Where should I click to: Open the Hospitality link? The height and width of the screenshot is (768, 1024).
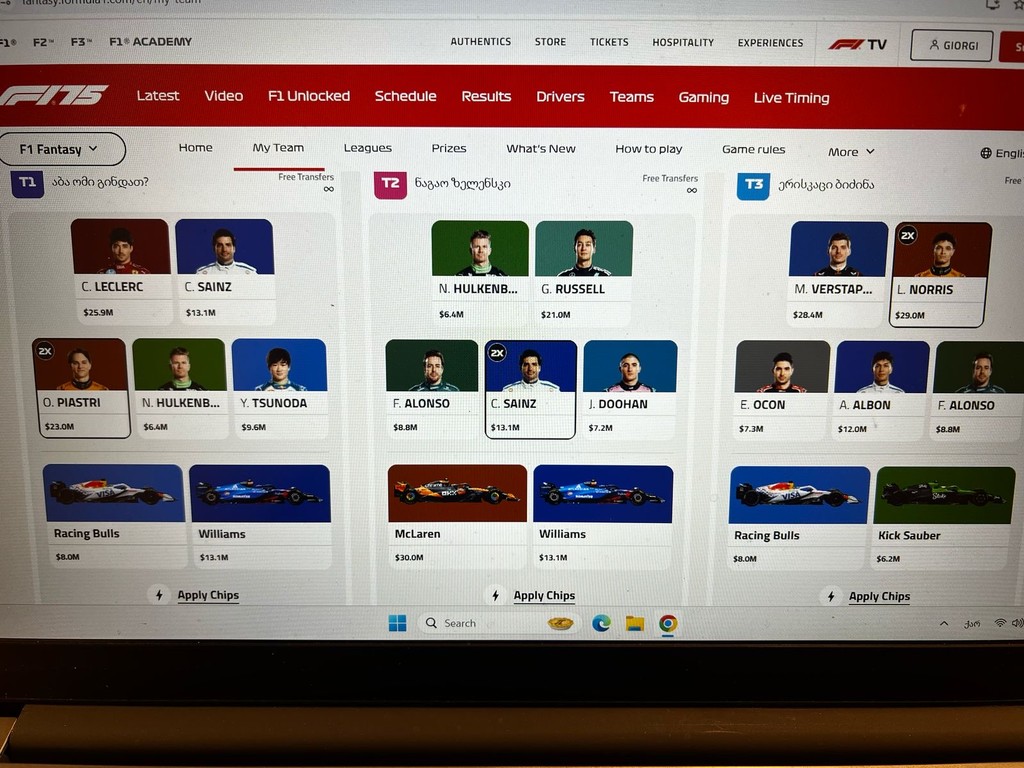coord(683,42)
